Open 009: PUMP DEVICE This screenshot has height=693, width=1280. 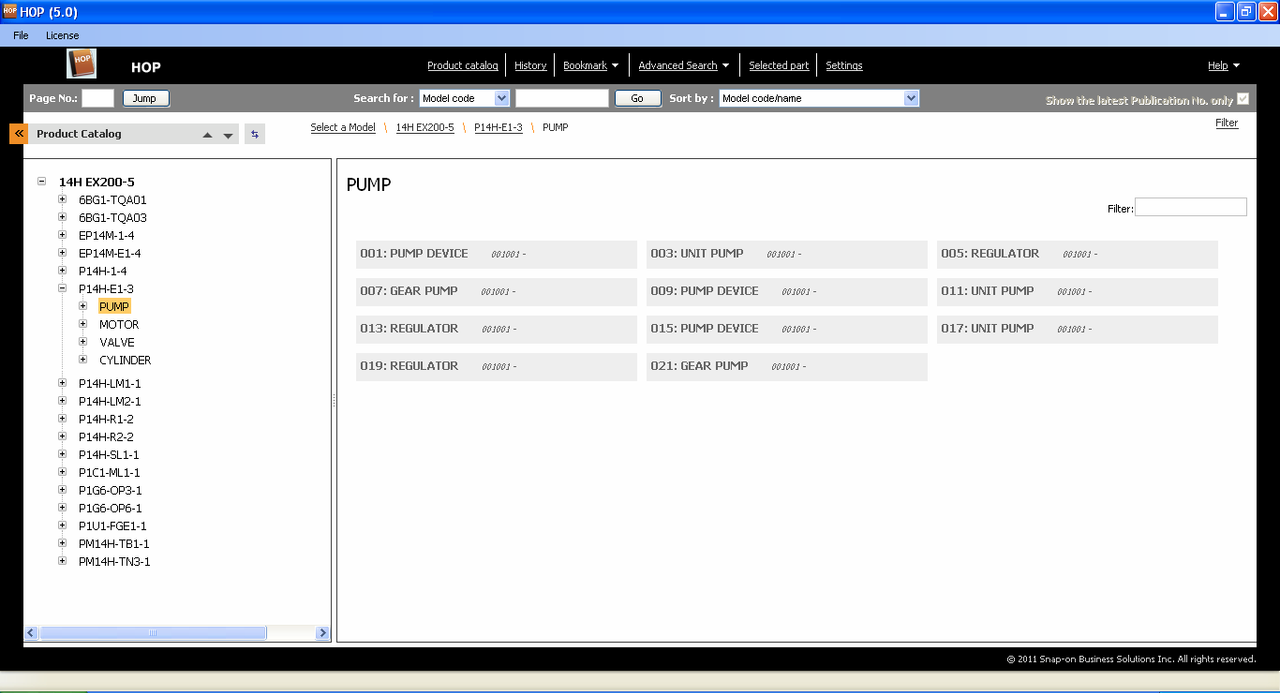(787, 291)
